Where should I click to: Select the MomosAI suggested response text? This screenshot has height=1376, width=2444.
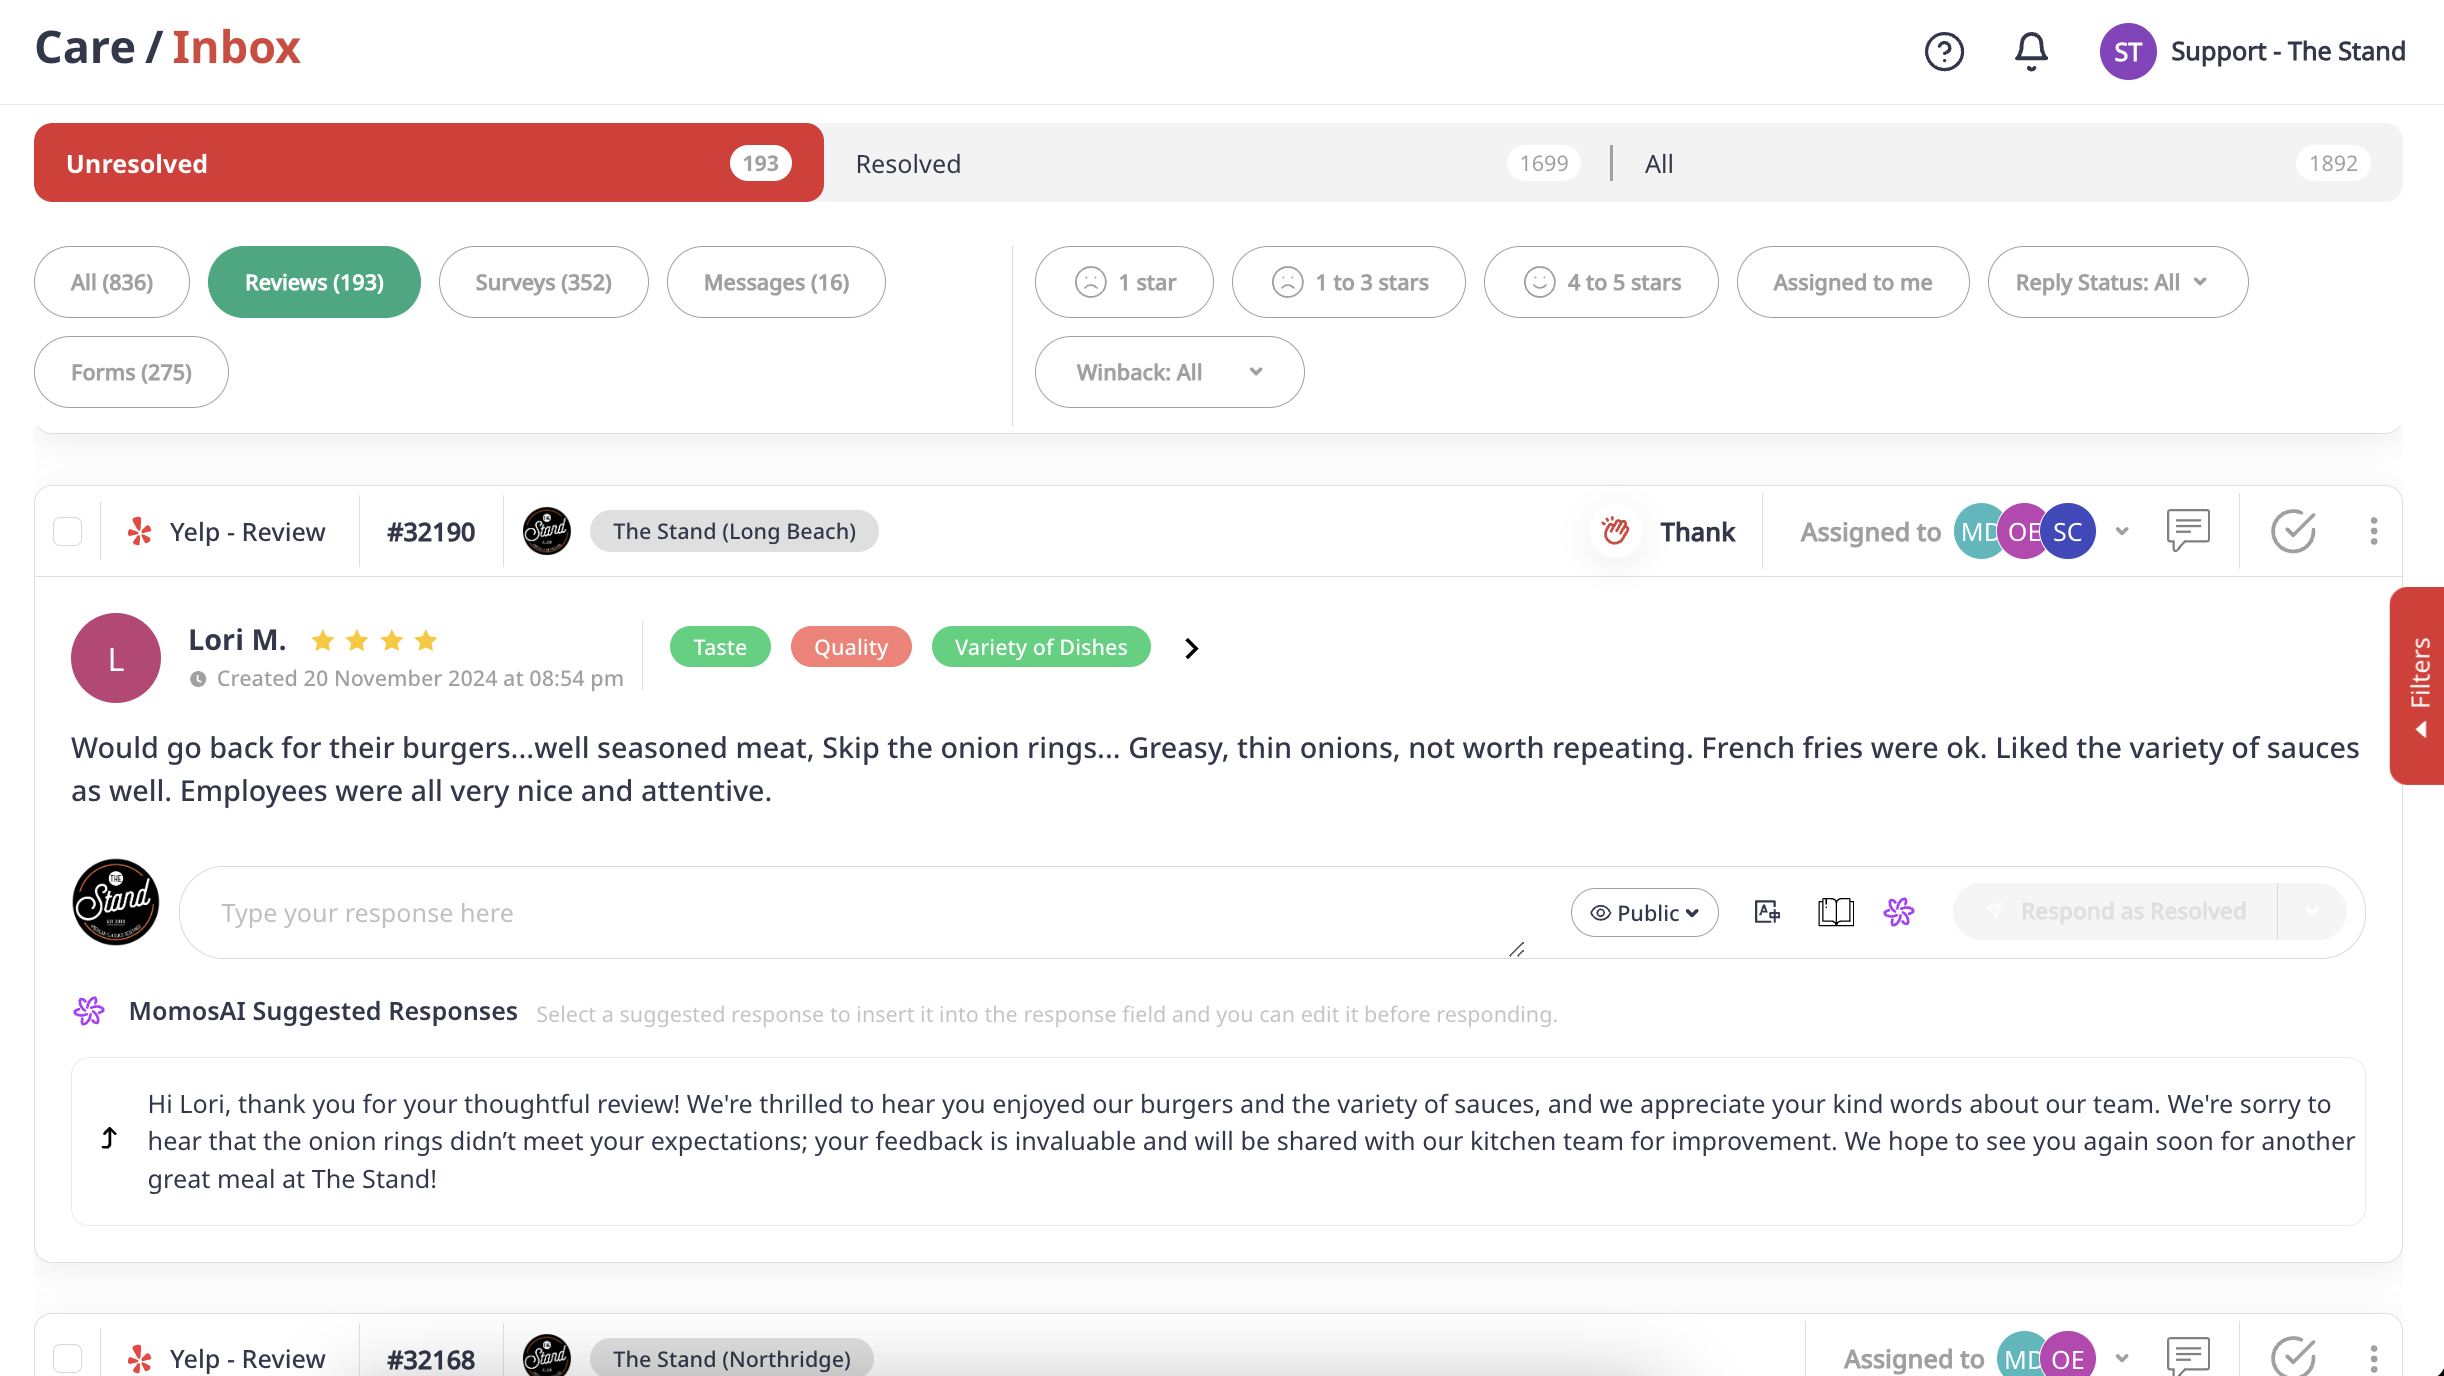[1250, 1141]
